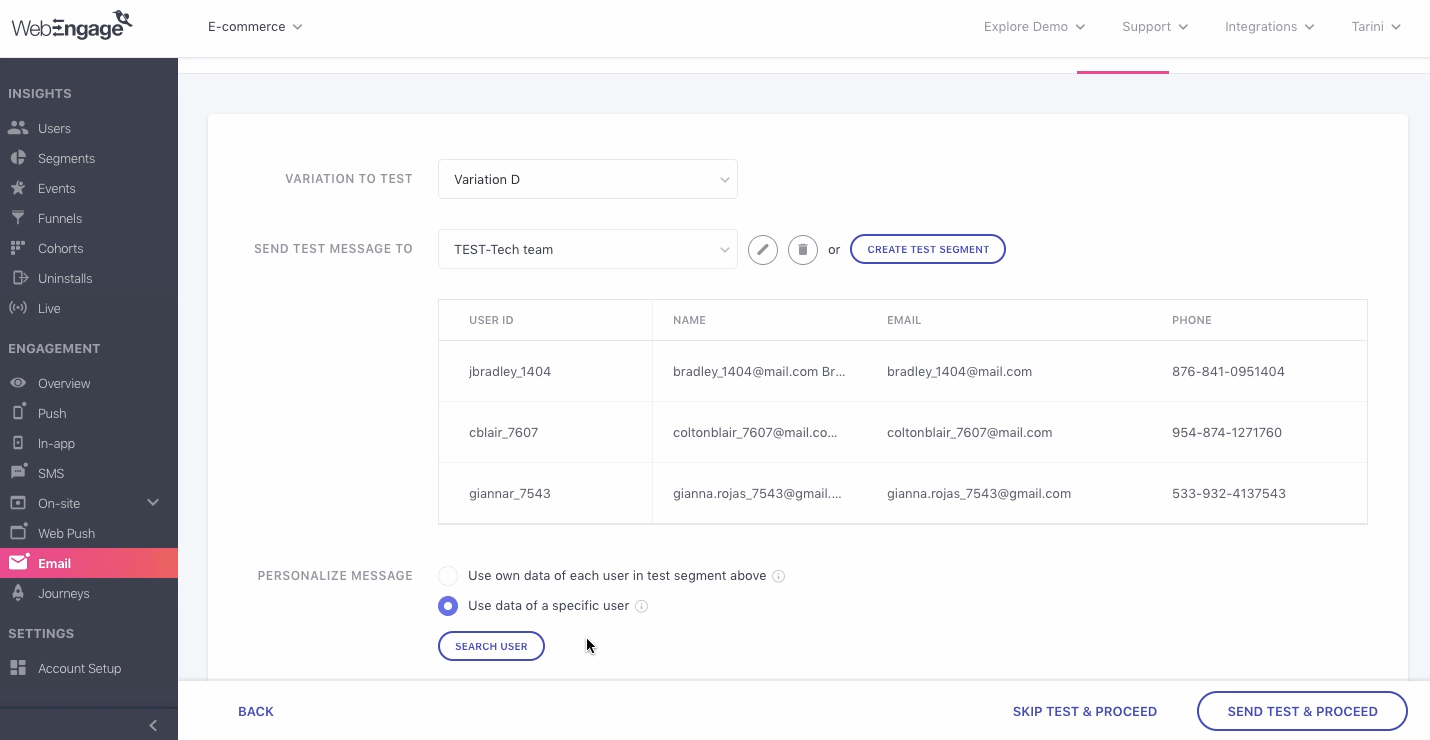Image resolution: width=1430 pixels, height=740 pixels.
Task: Click the In-app device icon
Action: pos(18,443)
